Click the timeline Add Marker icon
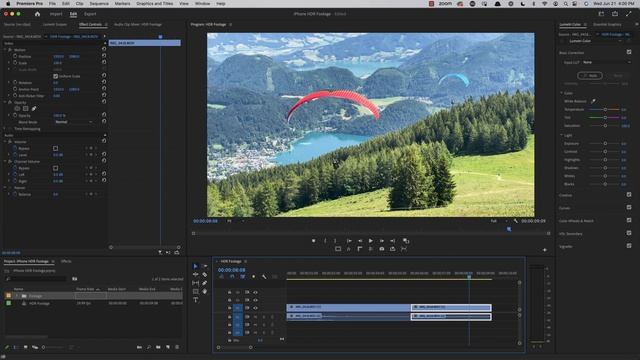 coord(253,277)
